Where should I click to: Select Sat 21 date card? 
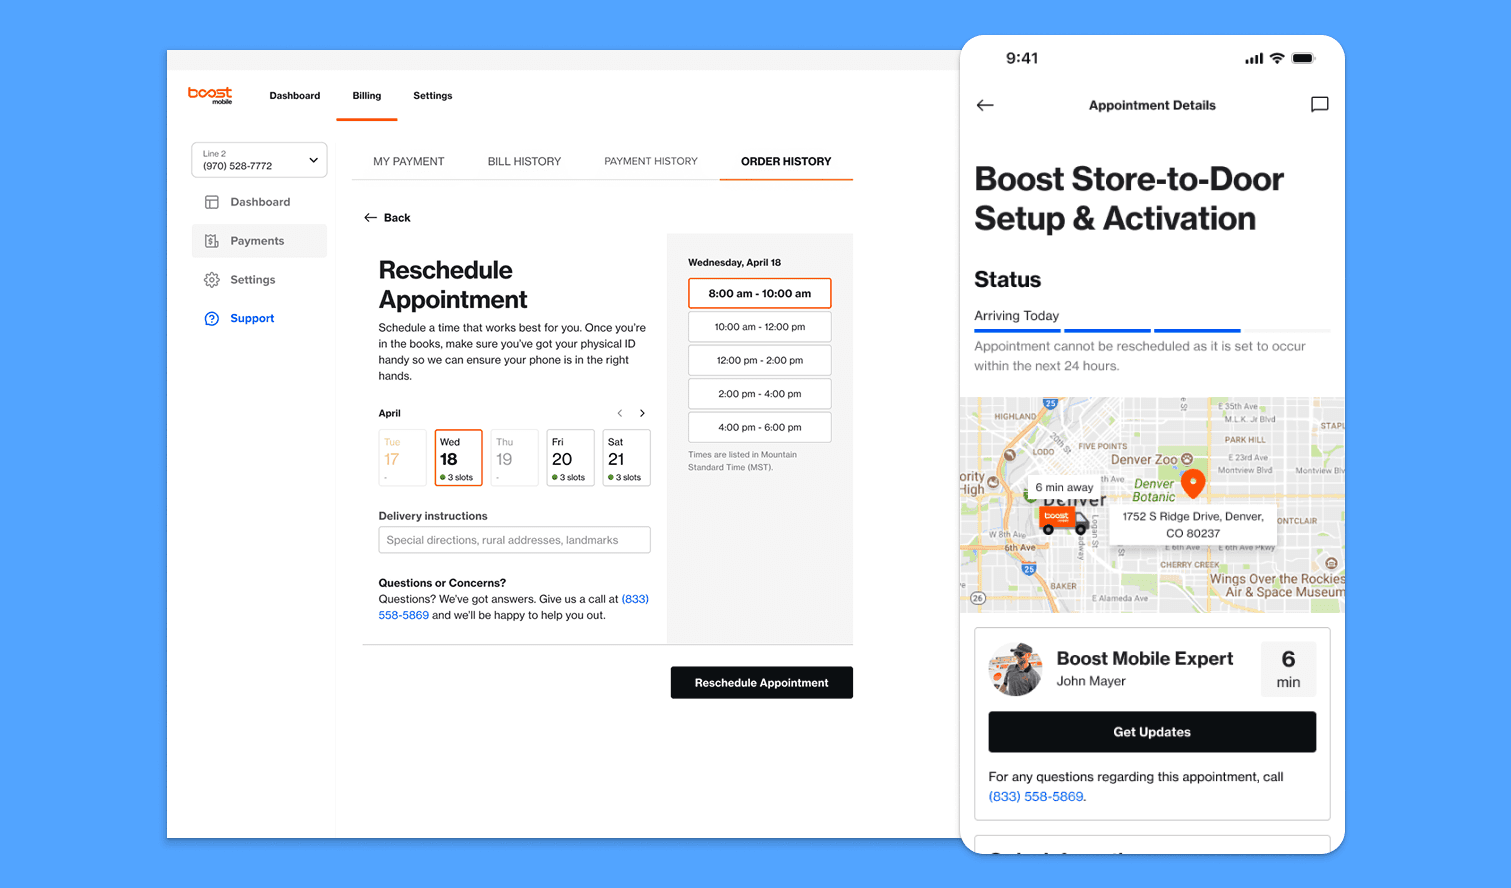[x=627, y=458]
